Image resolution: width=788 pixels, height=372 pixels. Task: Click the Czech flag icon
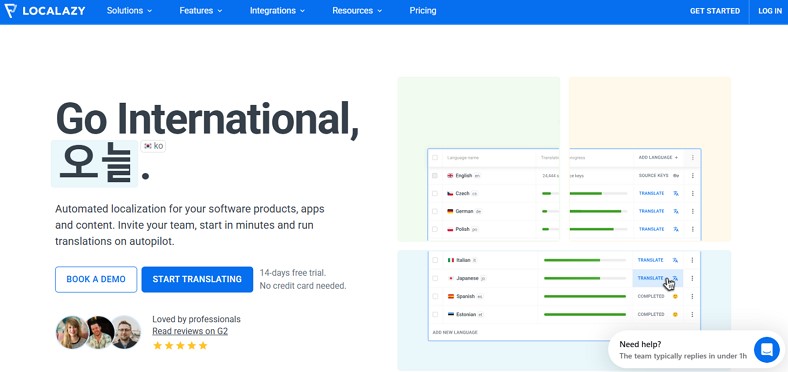click(450, 194)
